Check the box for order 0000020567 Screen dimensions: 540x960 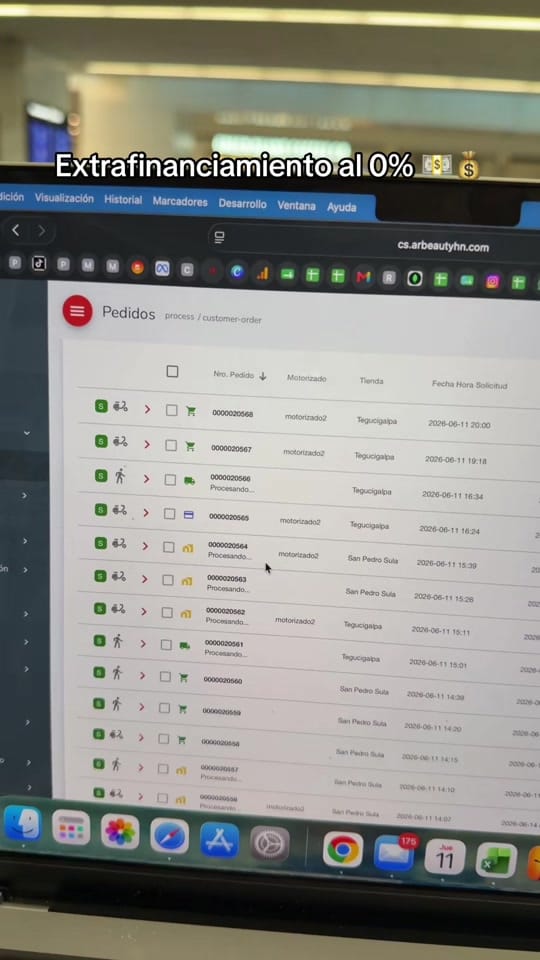(x=171, y=445)
